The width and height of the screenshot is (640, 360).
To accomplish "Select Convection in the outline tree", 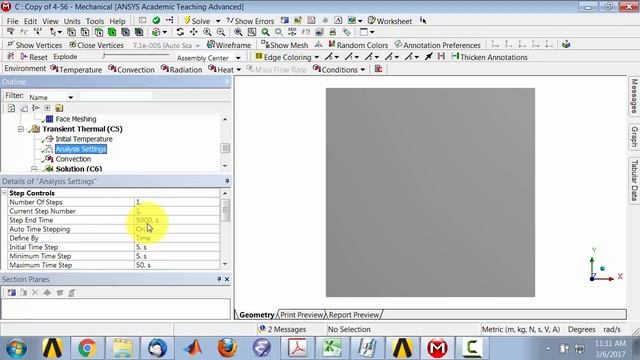I will 73,159.
